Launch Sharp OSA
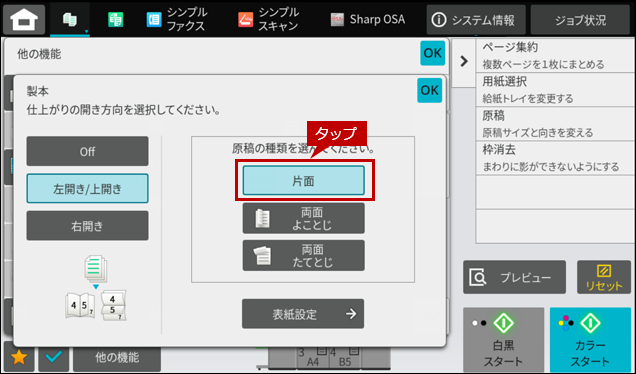This screenshot has width=636, height=374. (x=367, y=19)
